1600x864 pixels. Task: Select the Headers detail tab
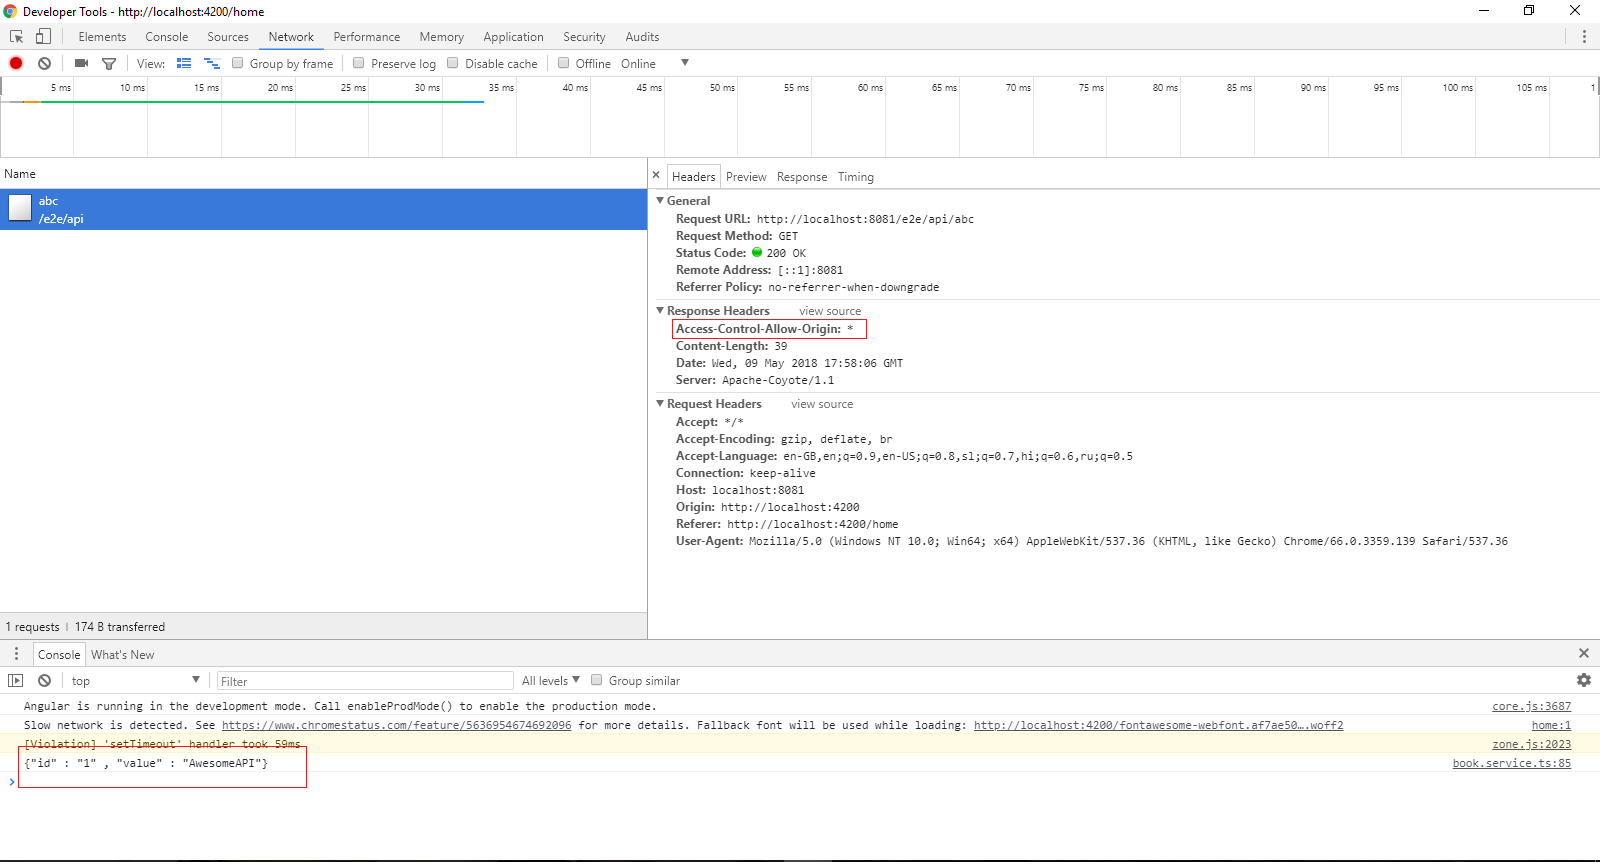(x=694, y=177)
